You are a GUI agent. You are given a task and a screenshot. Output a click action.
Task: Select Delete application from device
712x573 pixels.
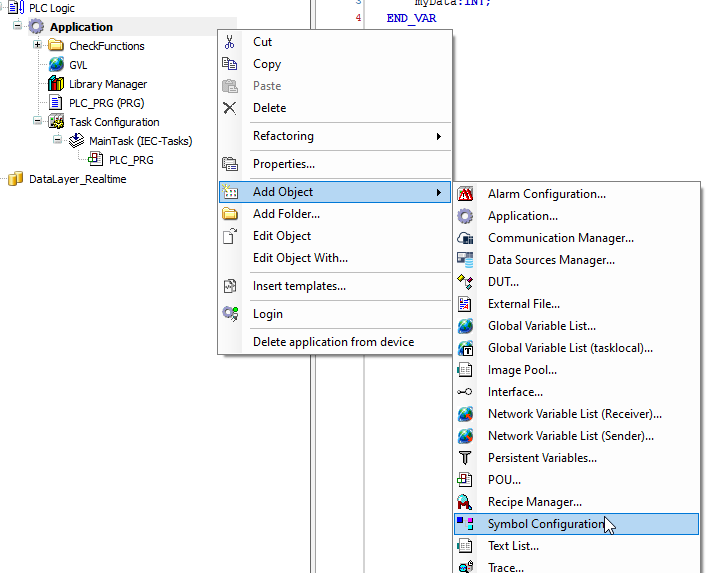[335, 342]
